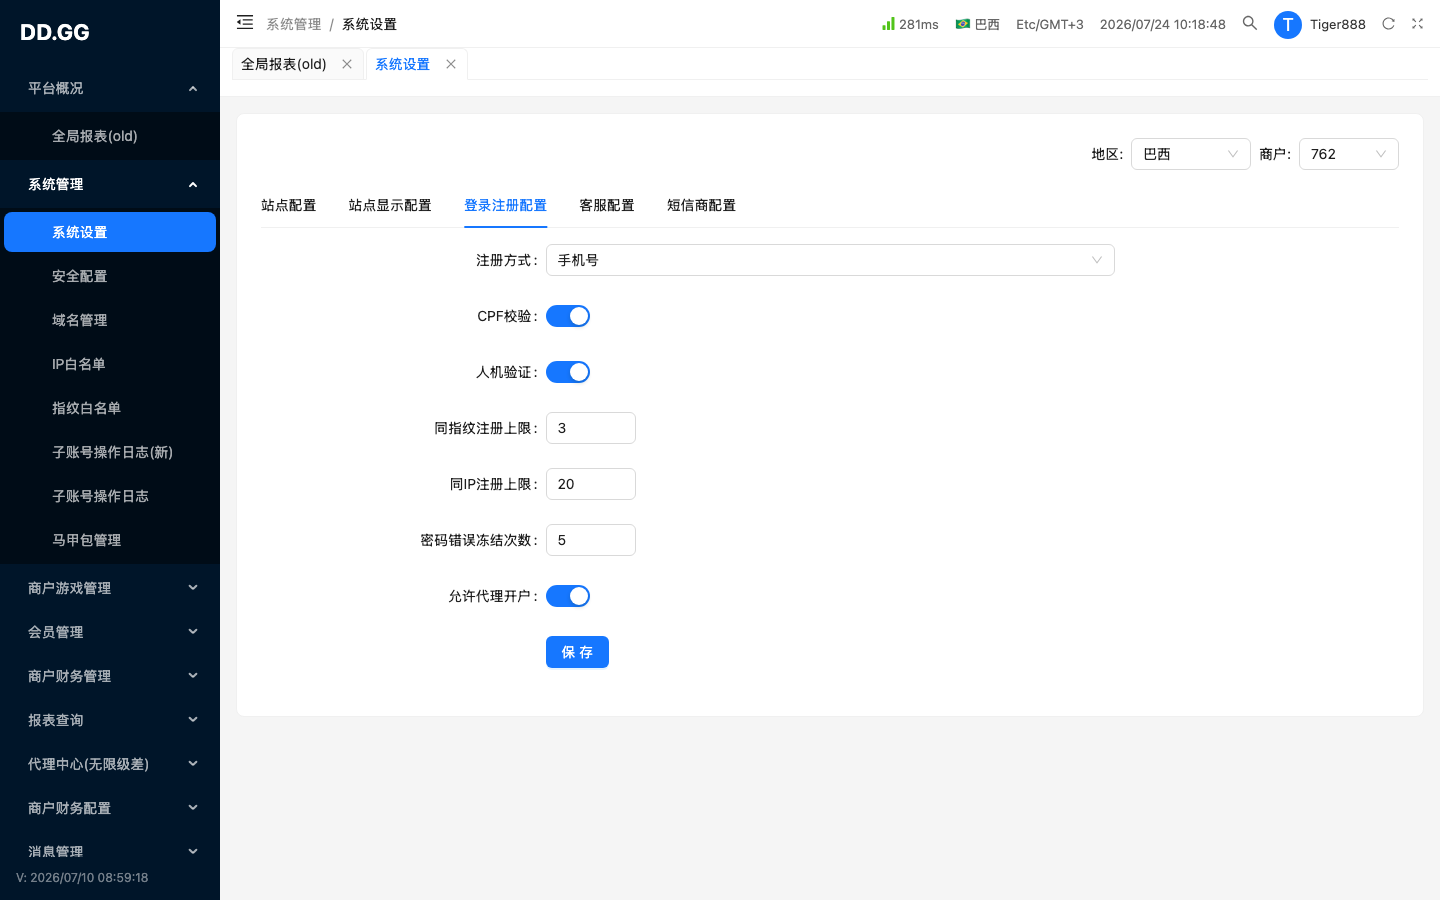Open the 商户 merchant dropdown

1348,154
